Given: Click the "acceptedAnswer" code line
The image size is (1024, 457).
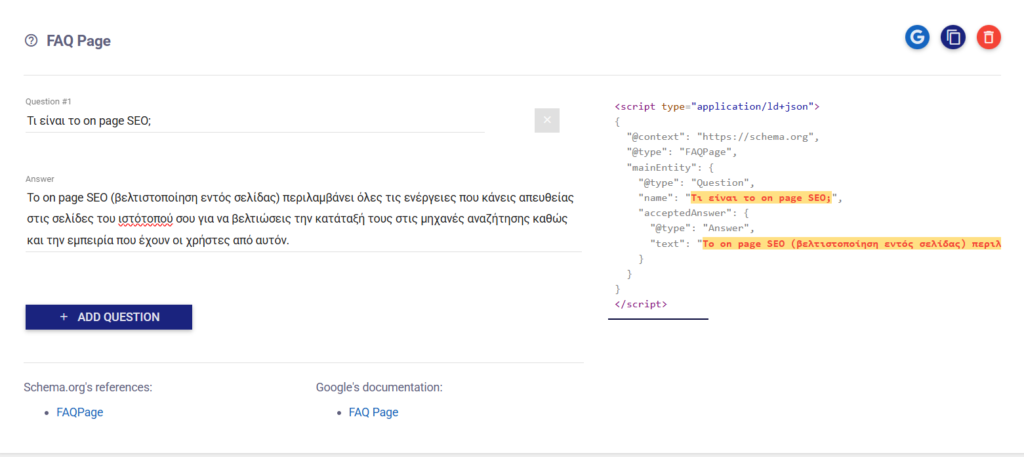Looking at the screenshot, I should pyautogui.click(x=693, y=213).
